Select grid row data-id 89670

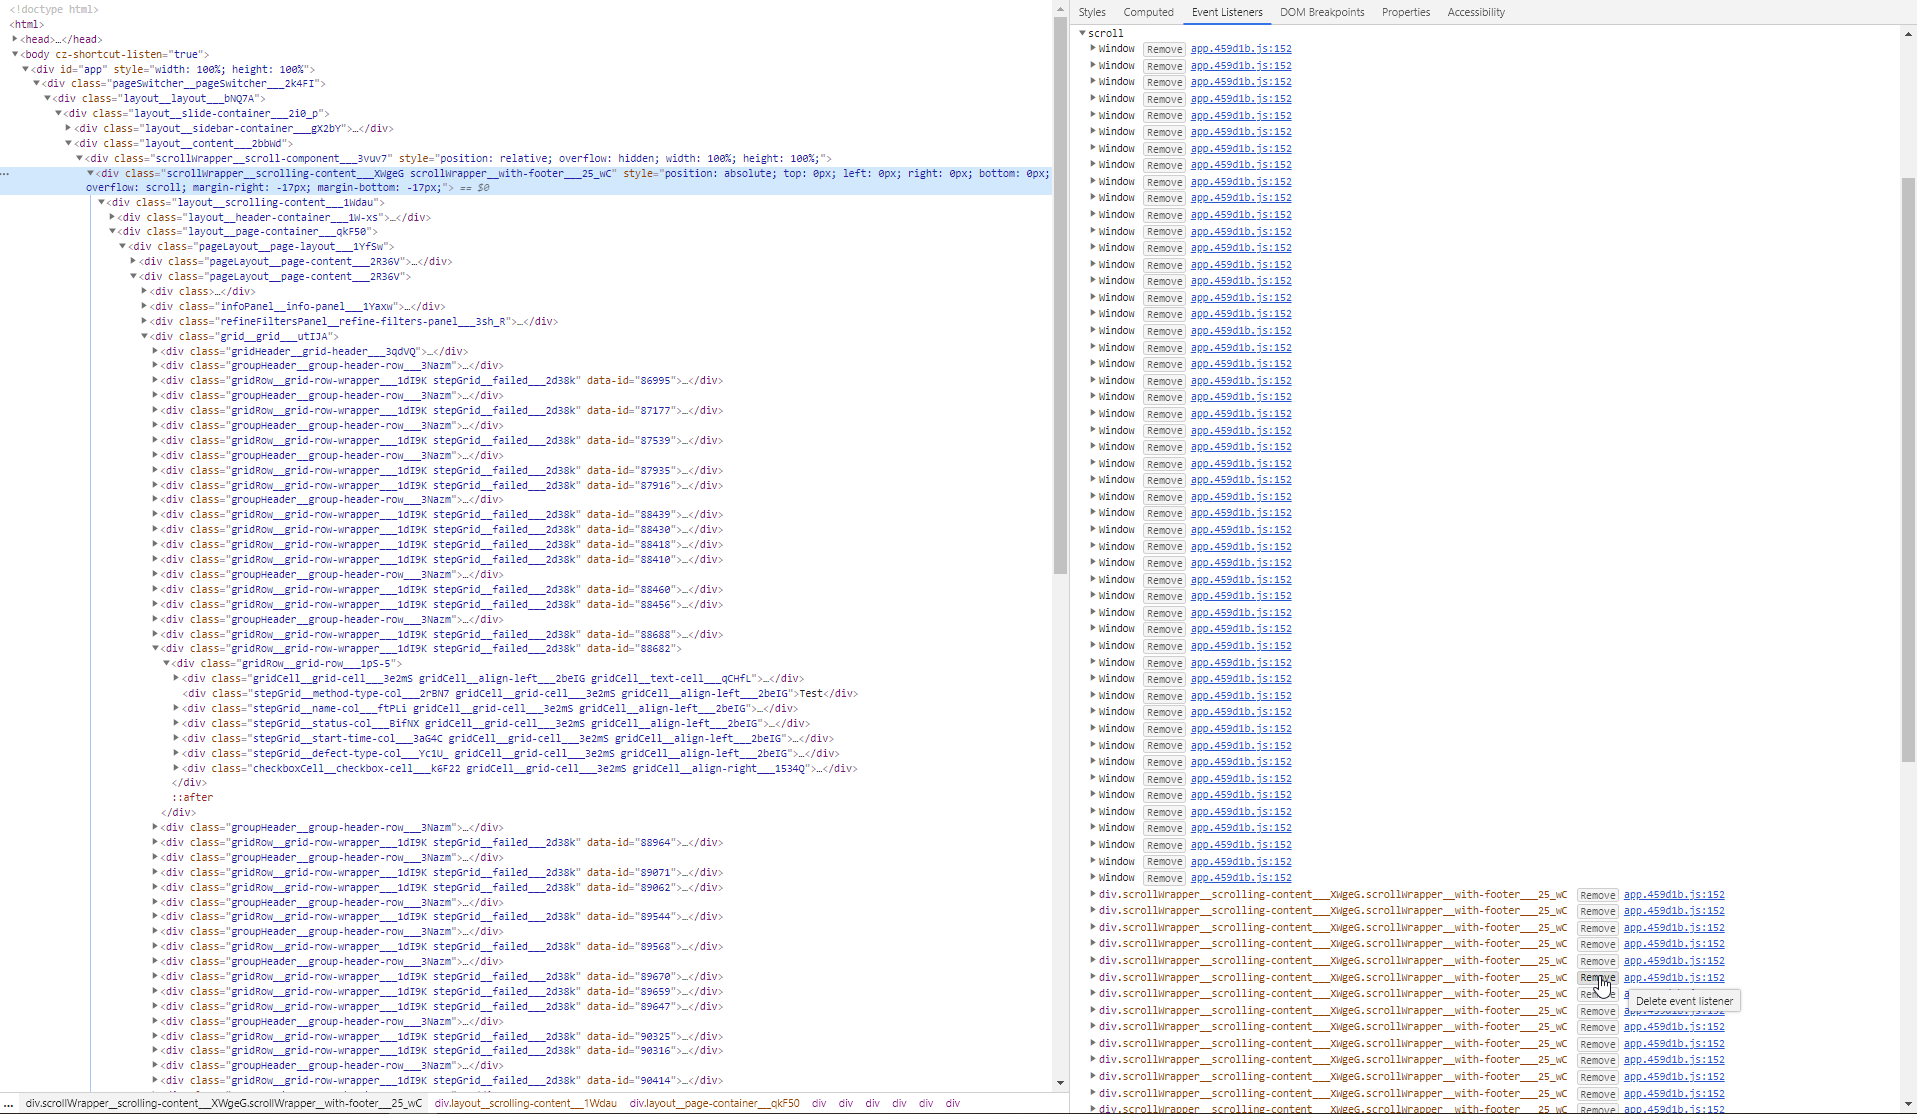click(x=442, y=976)
